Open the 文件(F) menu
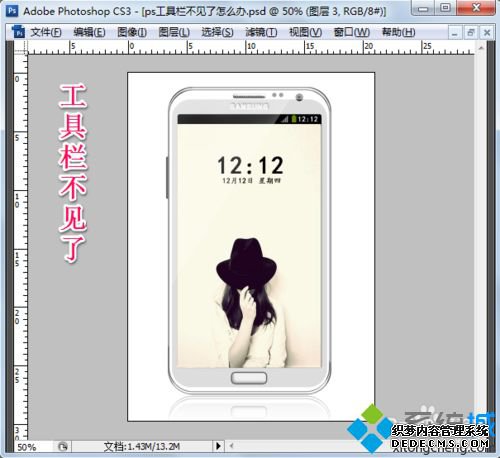Image resolution: width=500 pixels, height=458 pixels. pos(46,32)
